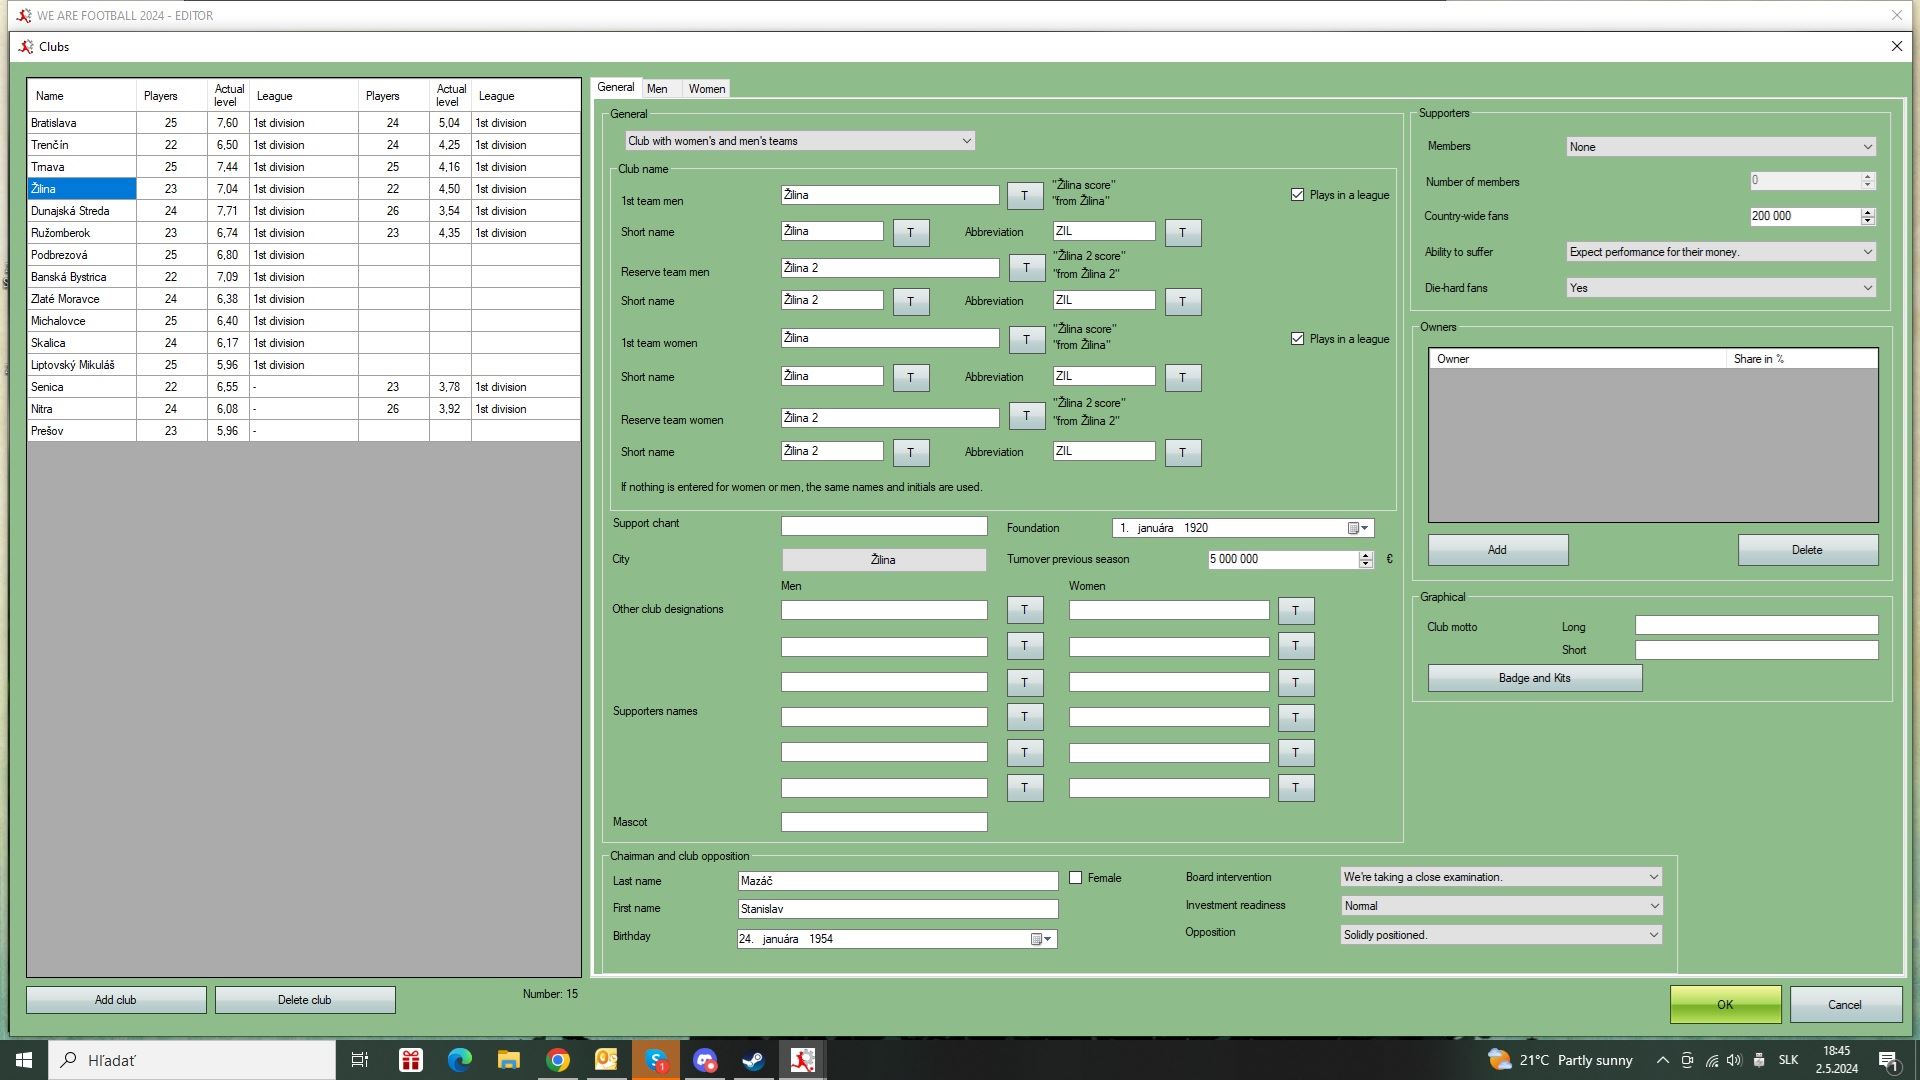Click the T button beside 1st team men name
This screenshot has width=1920, height=1080.
point(1024,196)
